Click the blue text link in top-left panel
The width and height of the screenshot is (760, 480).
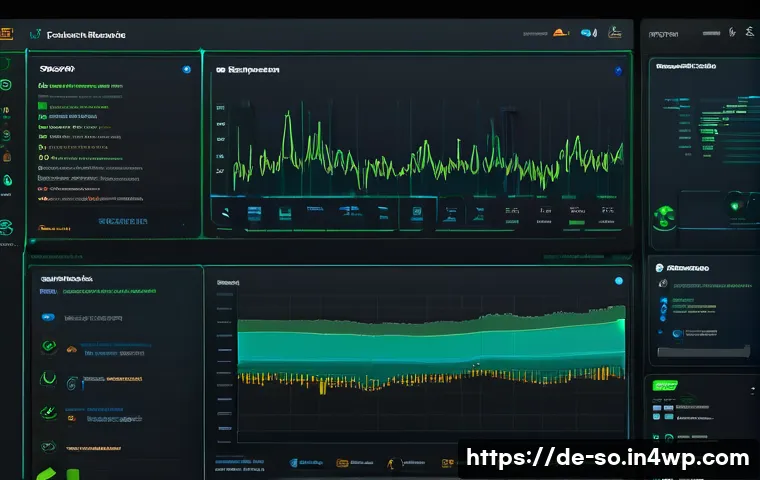coord(123,219)
